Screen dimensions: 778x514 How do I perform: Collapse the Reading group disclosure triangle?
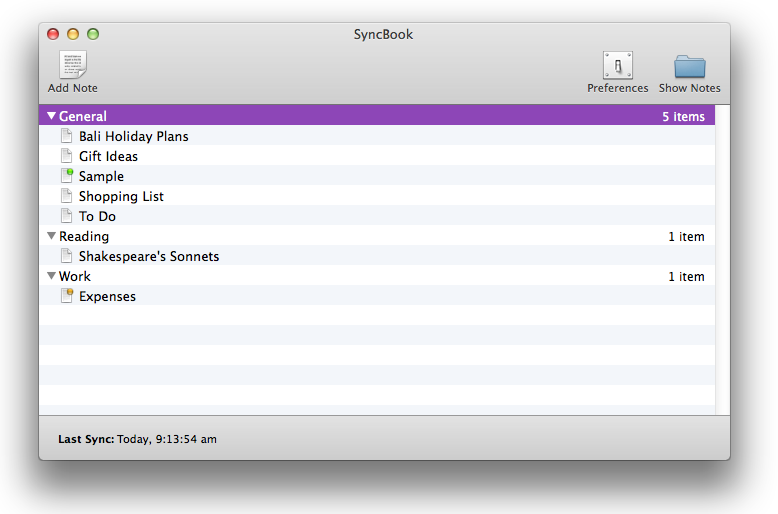click(51, 236)
